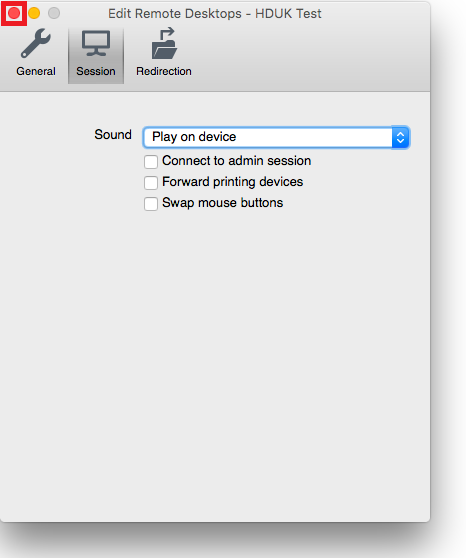Select the Session tab label
Viewport: 466px width, 558px height.
tap(96, 71)
